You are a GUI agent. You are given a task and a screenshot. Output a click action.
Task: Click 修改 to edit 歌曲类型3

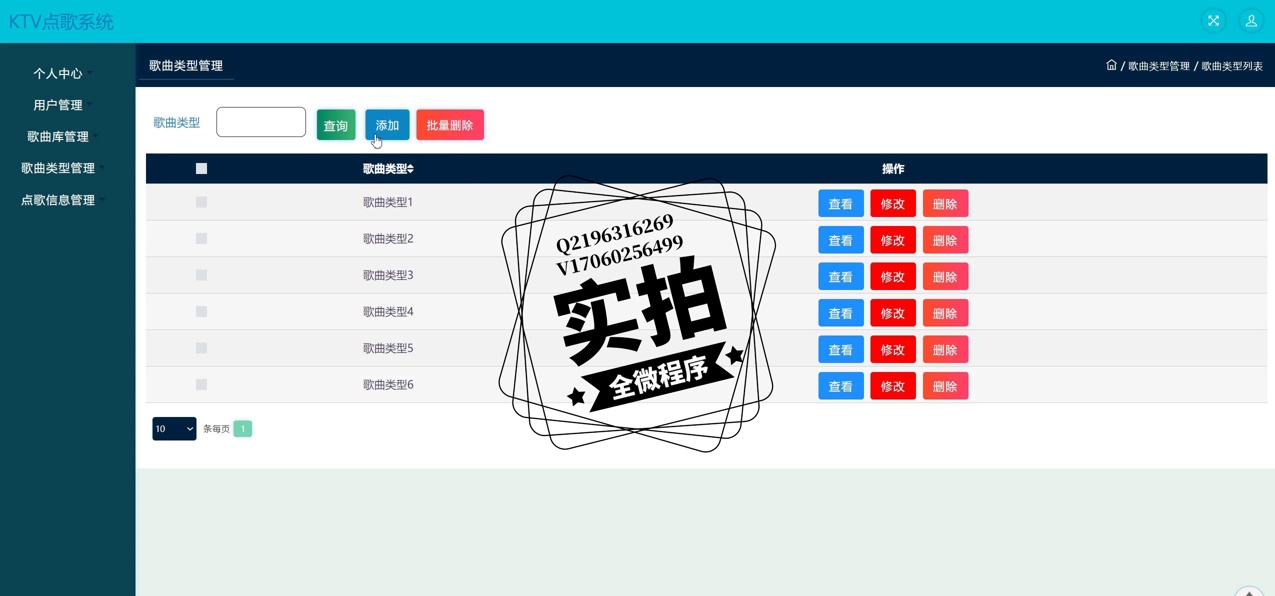[x=893, y=277]
